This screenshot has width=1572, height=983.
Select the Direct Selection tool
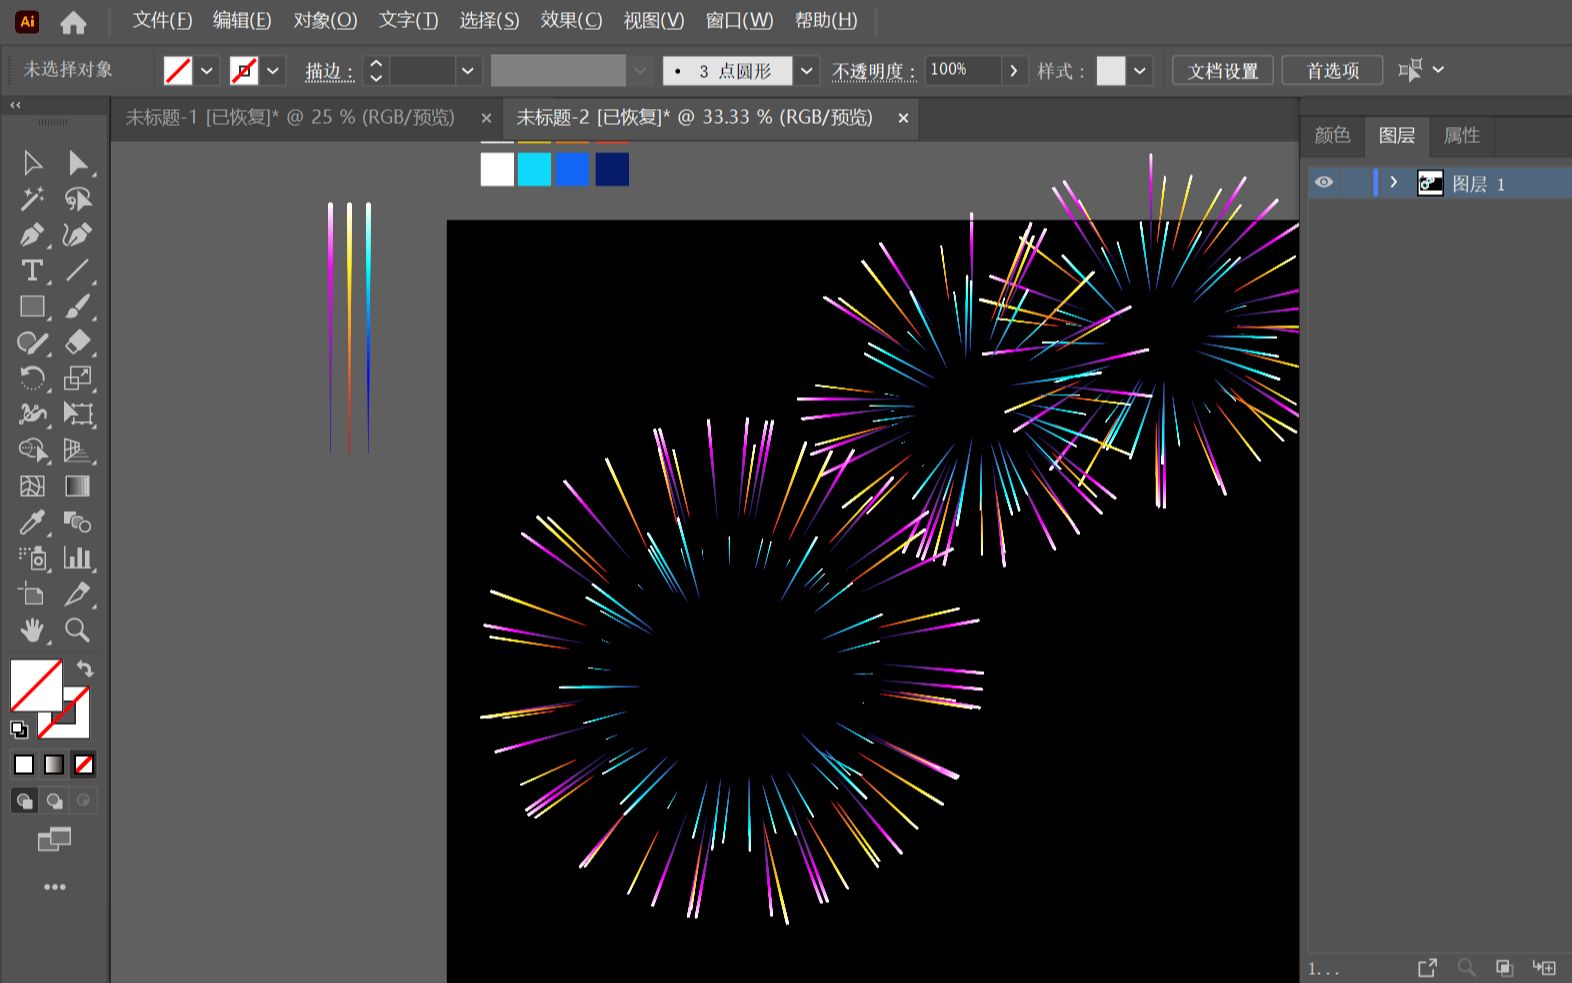(77, 163)
